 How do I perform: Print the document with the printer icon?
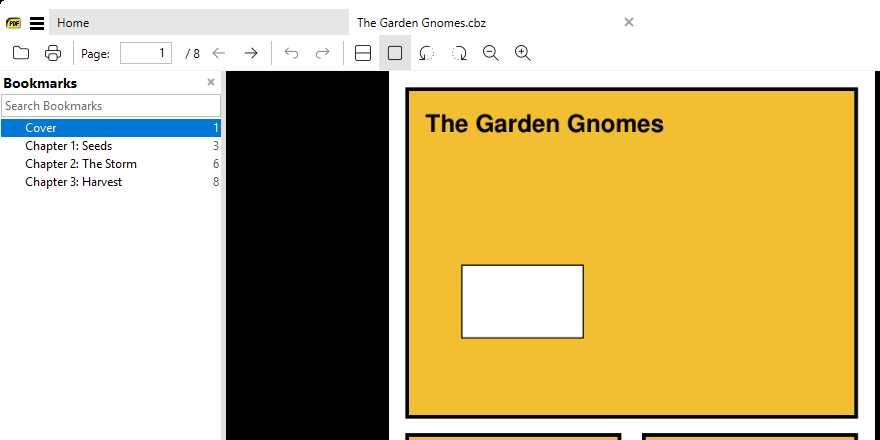(53, 53)
